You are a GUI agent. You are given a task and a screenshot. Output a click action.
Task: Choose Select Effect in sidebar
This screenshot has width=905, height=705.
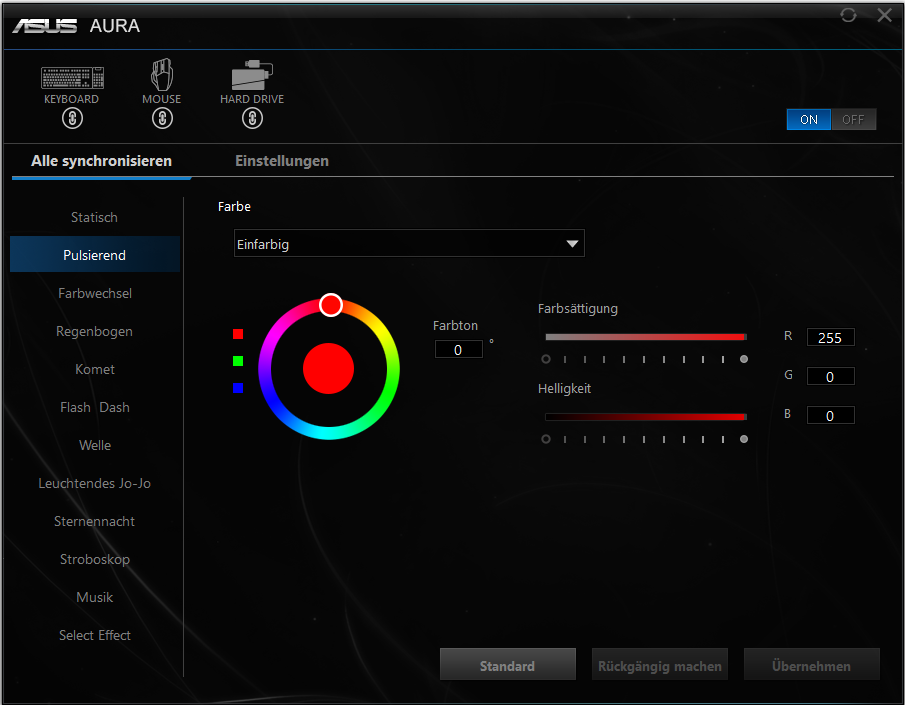coord(95,635)
